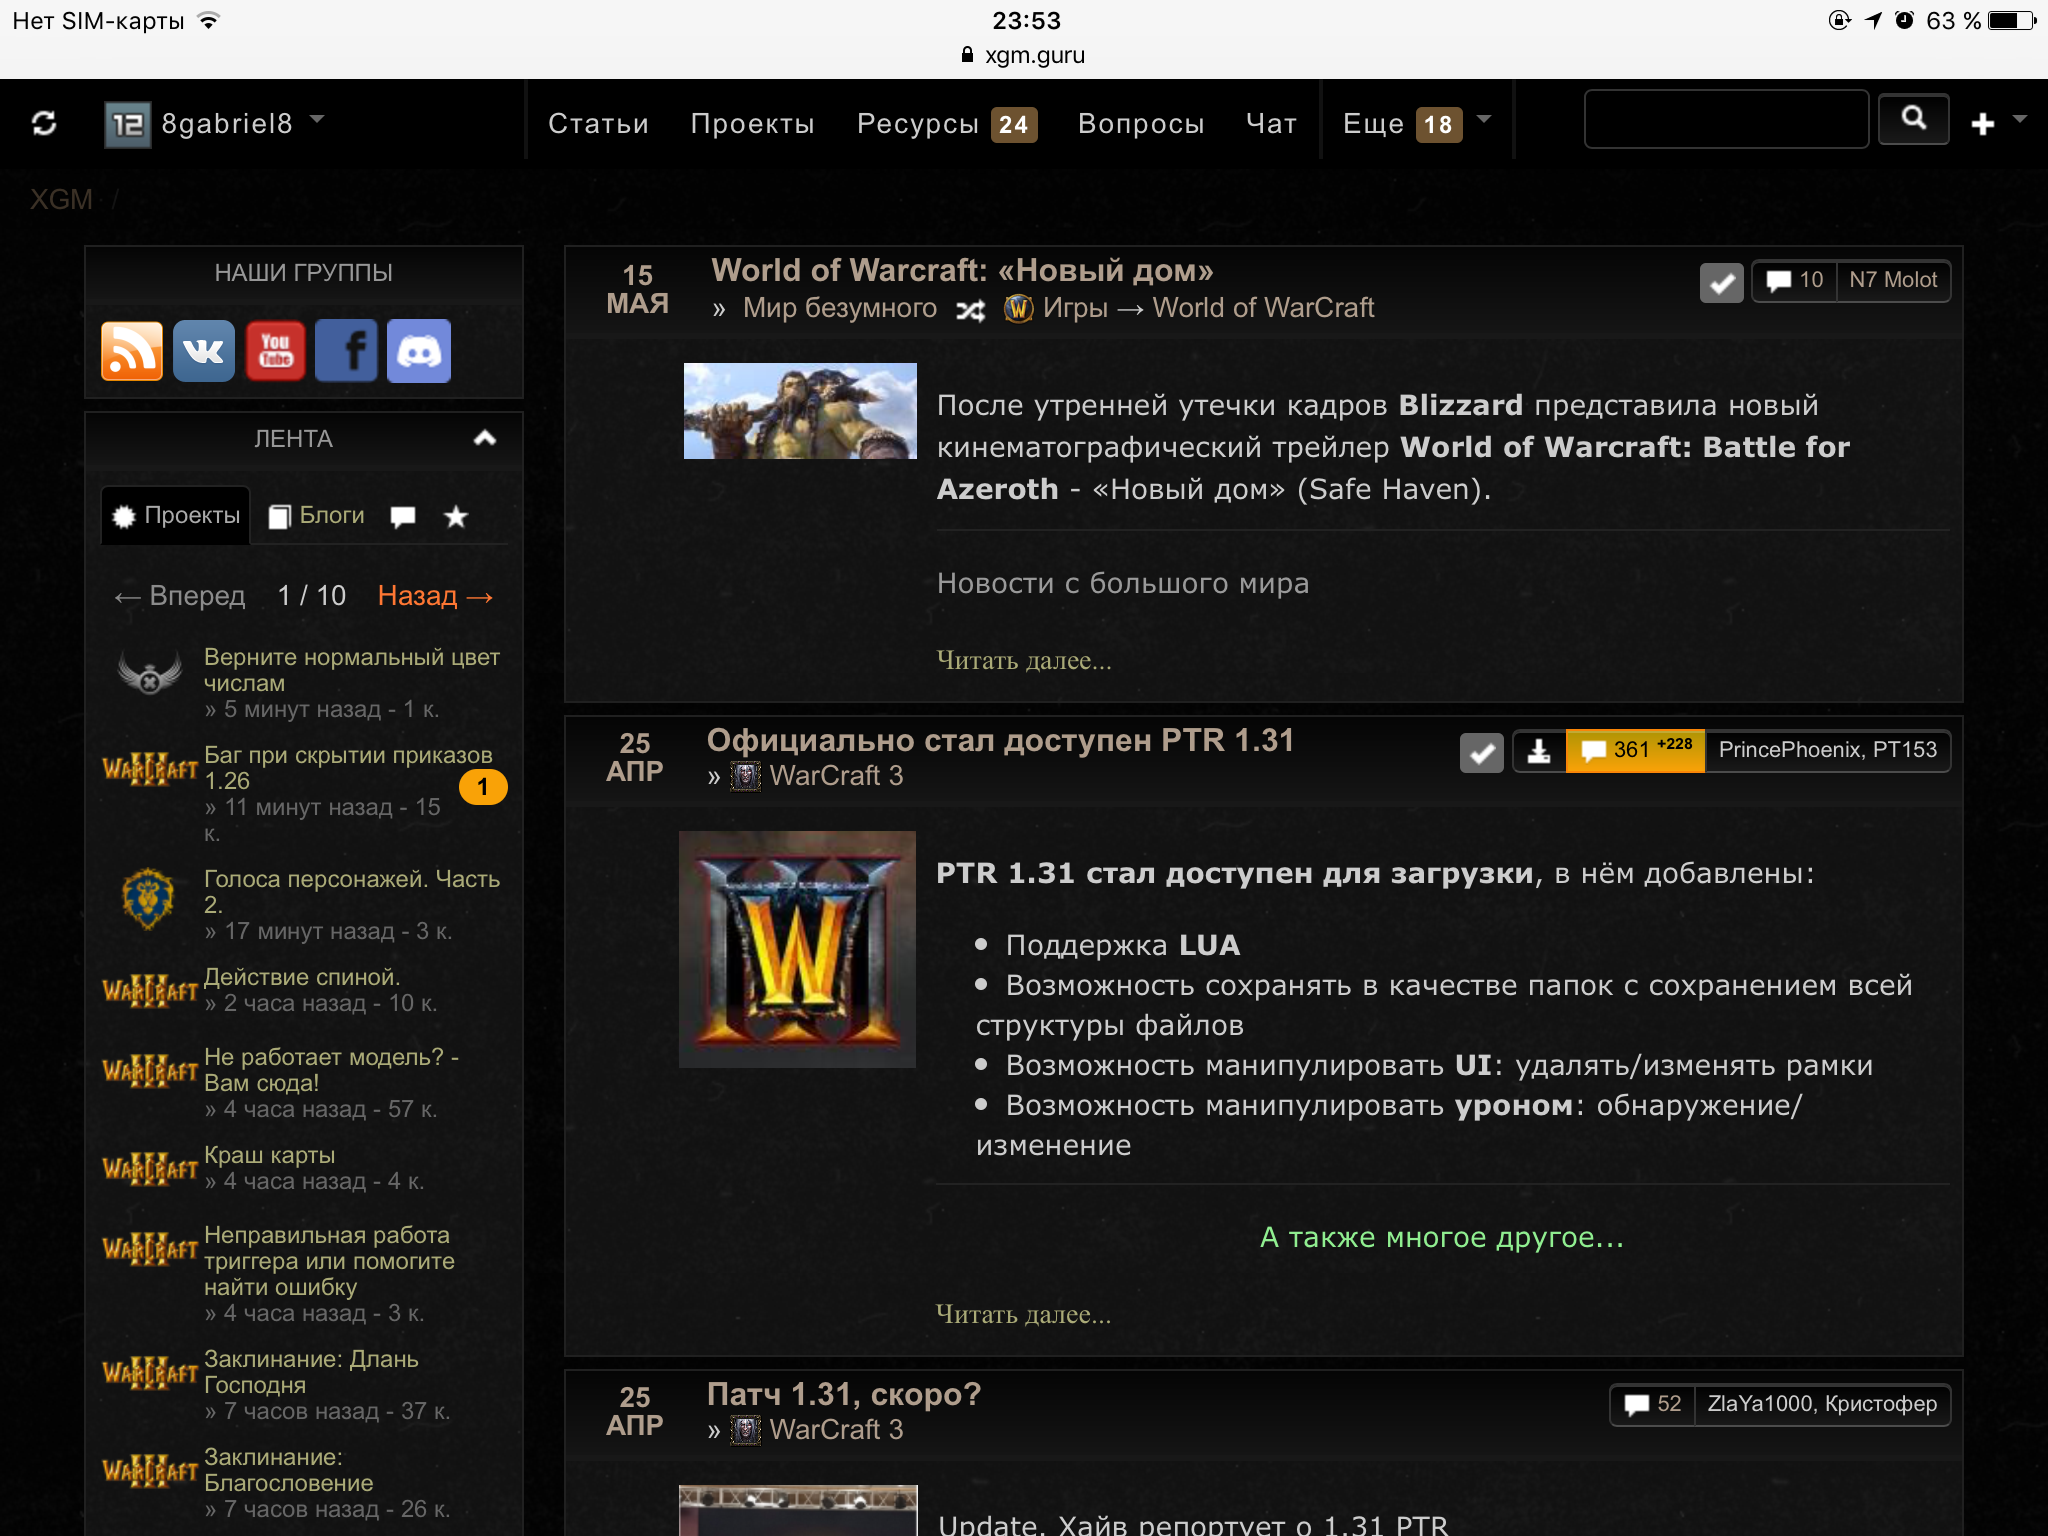Switch to the Блоги tab in the feed

point(316,515)
